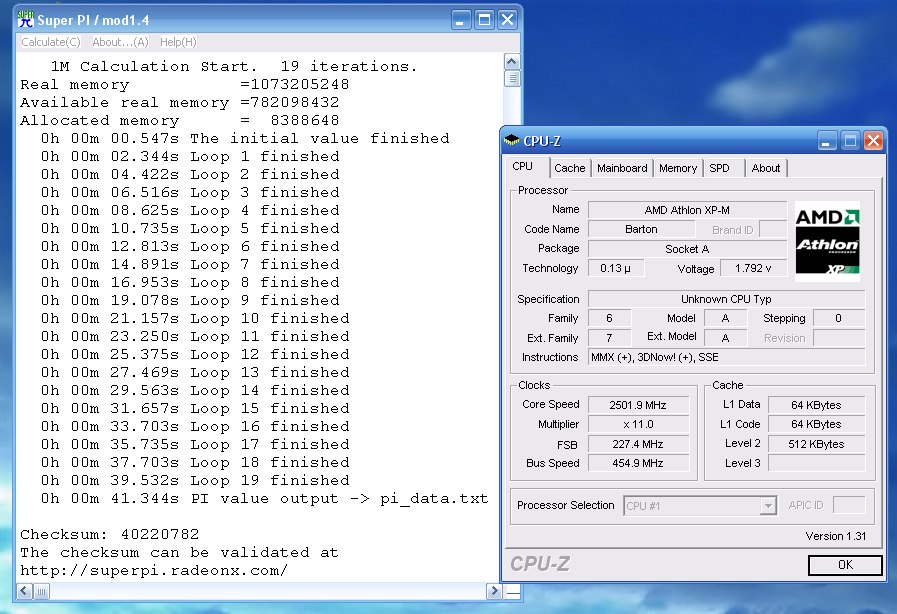The height and width of the screenshot is (614, 897).
Task: Open the Help menu in Super PI
Action: click(x=178, y=42)
